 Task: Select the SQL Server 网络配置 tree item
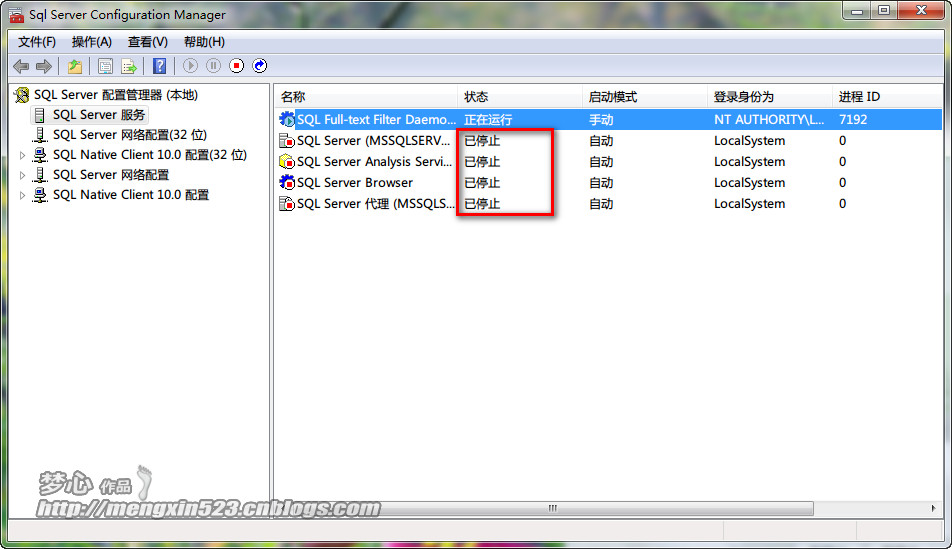[111, 175]
